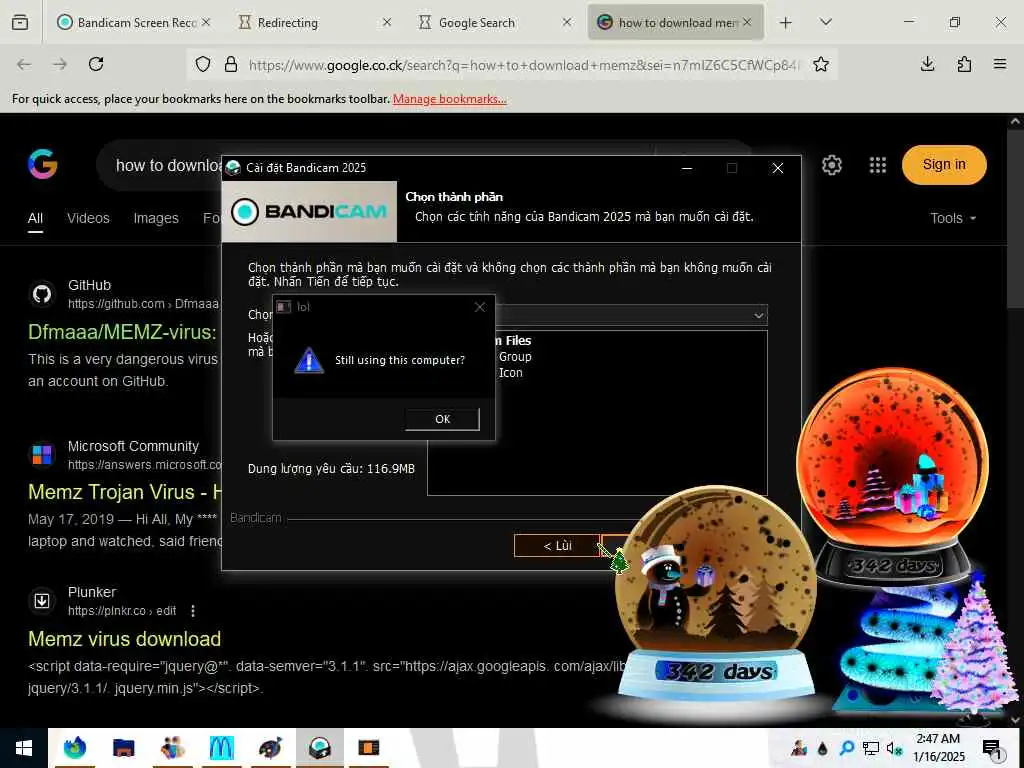This screenshot has height=768, width=1024.
Task: Open the Memz Trojan Virus result
Action: coord(125,492)
